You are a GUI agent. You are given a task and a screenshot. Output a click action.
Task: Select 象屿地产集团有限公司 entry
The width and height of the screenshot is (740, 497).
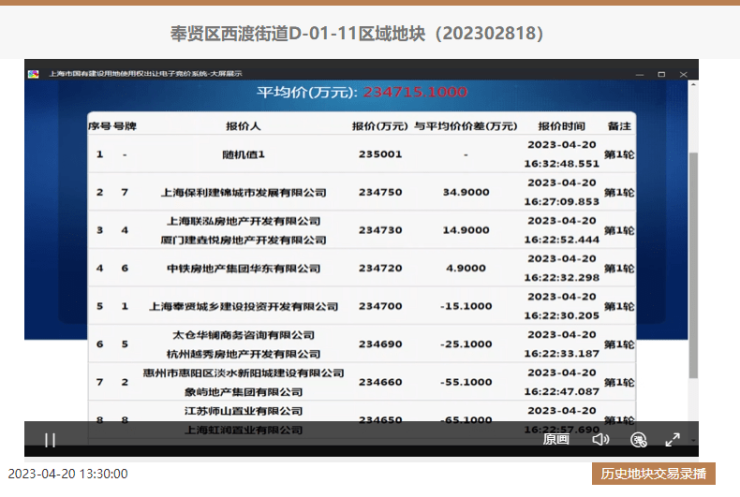click(x=244, y=392)
